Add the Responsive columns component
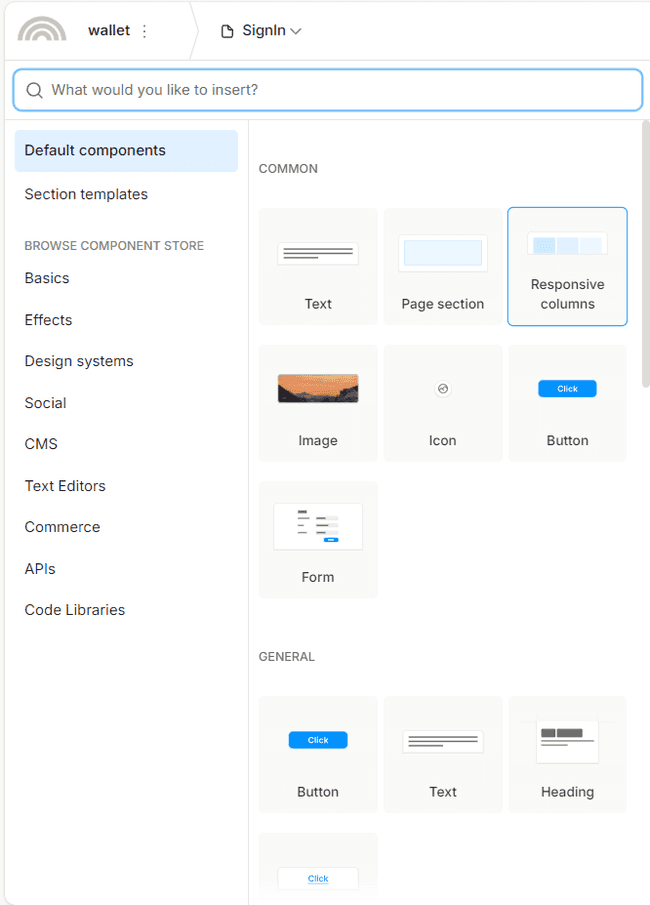Screen dimensions: 650x905 point(567,267)
